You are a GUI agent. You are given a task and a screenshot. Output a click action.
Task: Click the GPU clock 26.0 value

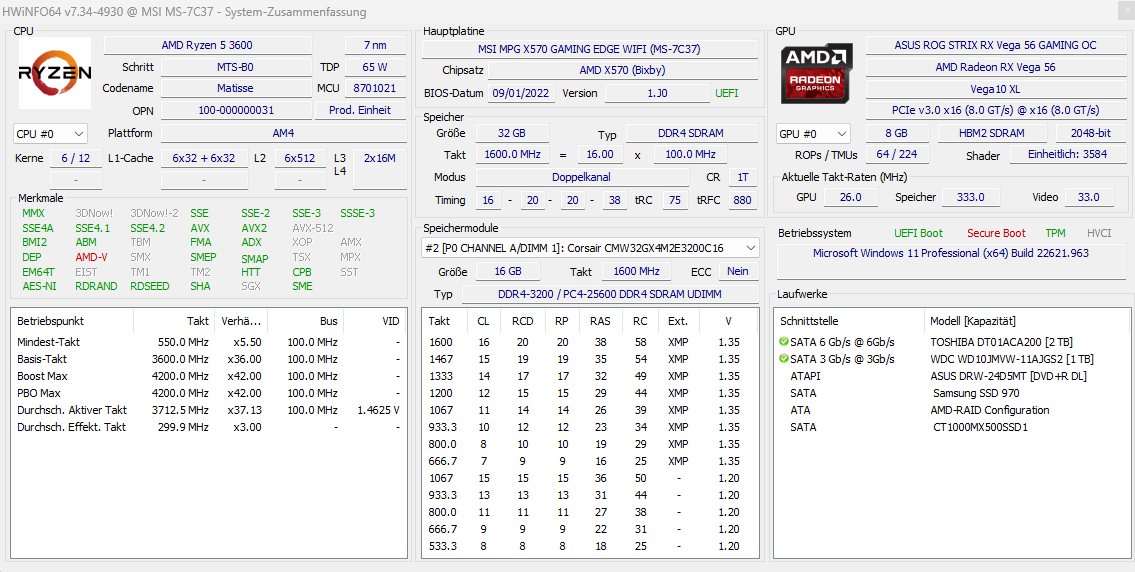[x=849, y=197]
